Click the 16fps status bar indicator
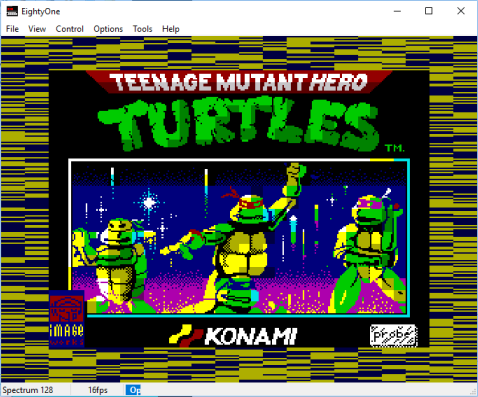 pos(98,390)
